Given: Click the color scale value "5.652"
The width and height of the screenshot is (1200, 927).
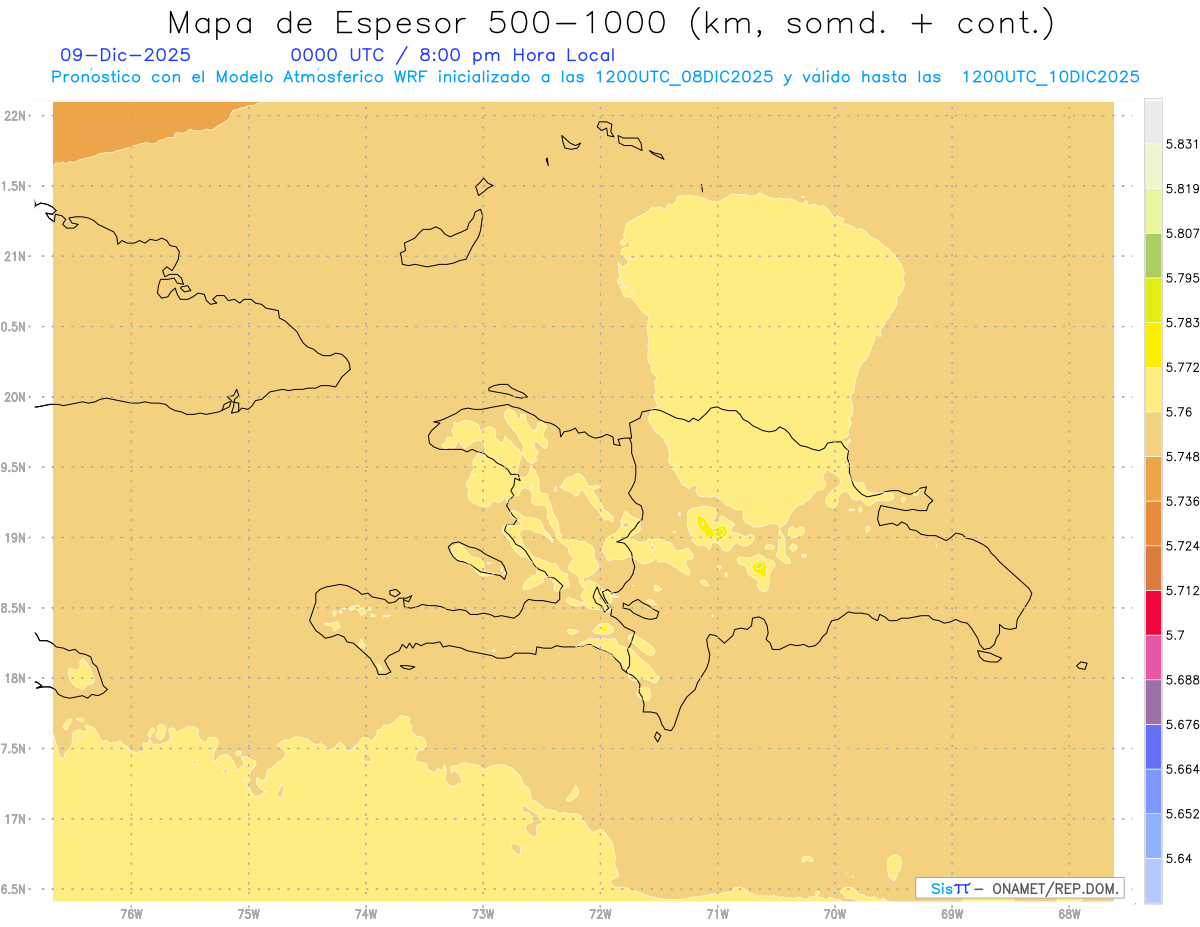Looking at the screenshot, I should click(1182, 814).
